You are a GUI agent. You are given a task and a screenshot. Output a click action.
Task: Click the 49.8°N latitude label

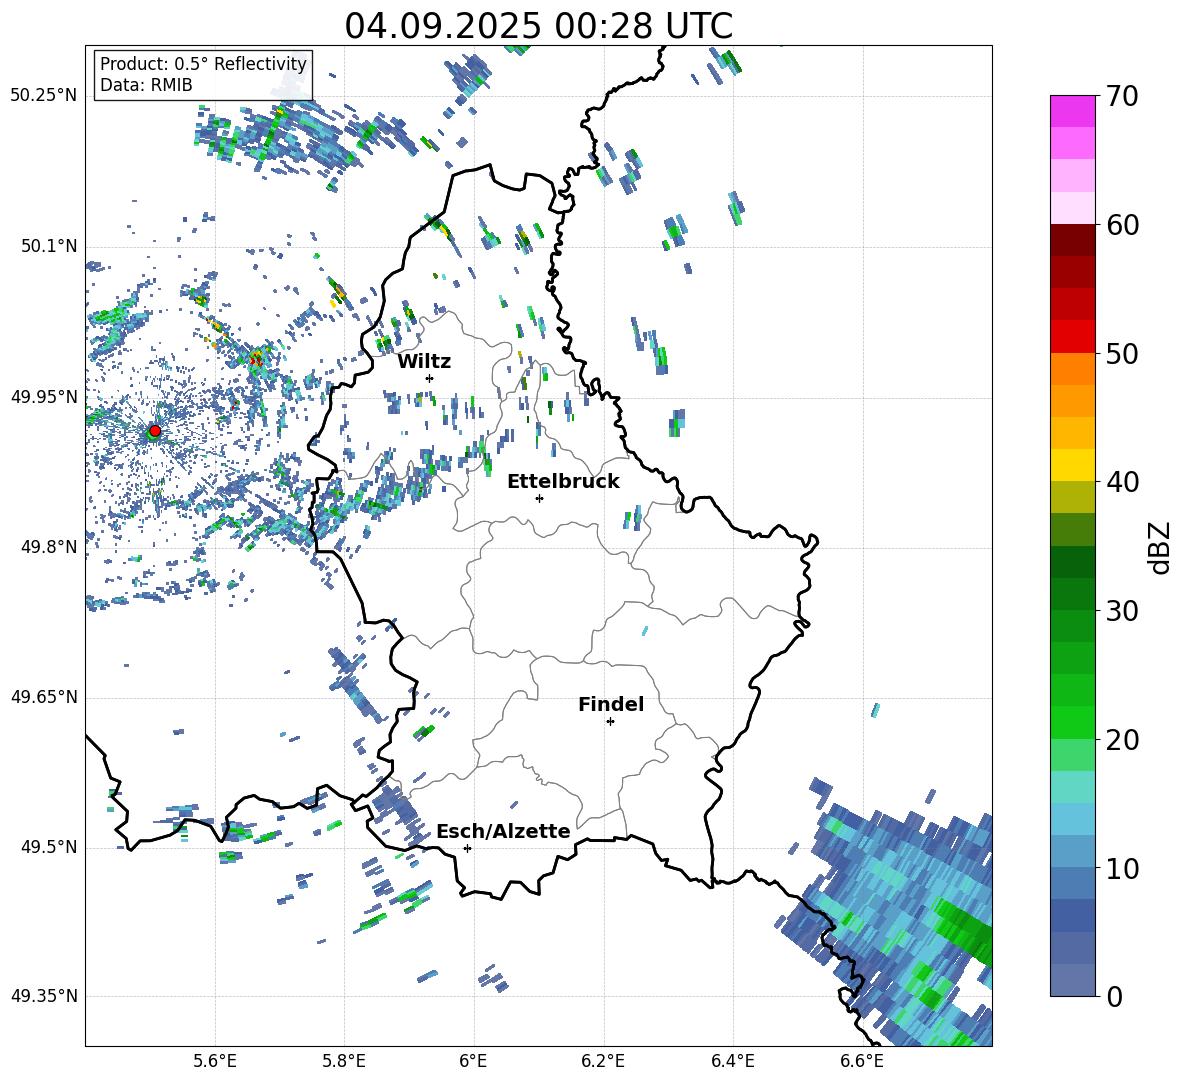(48, 547)
